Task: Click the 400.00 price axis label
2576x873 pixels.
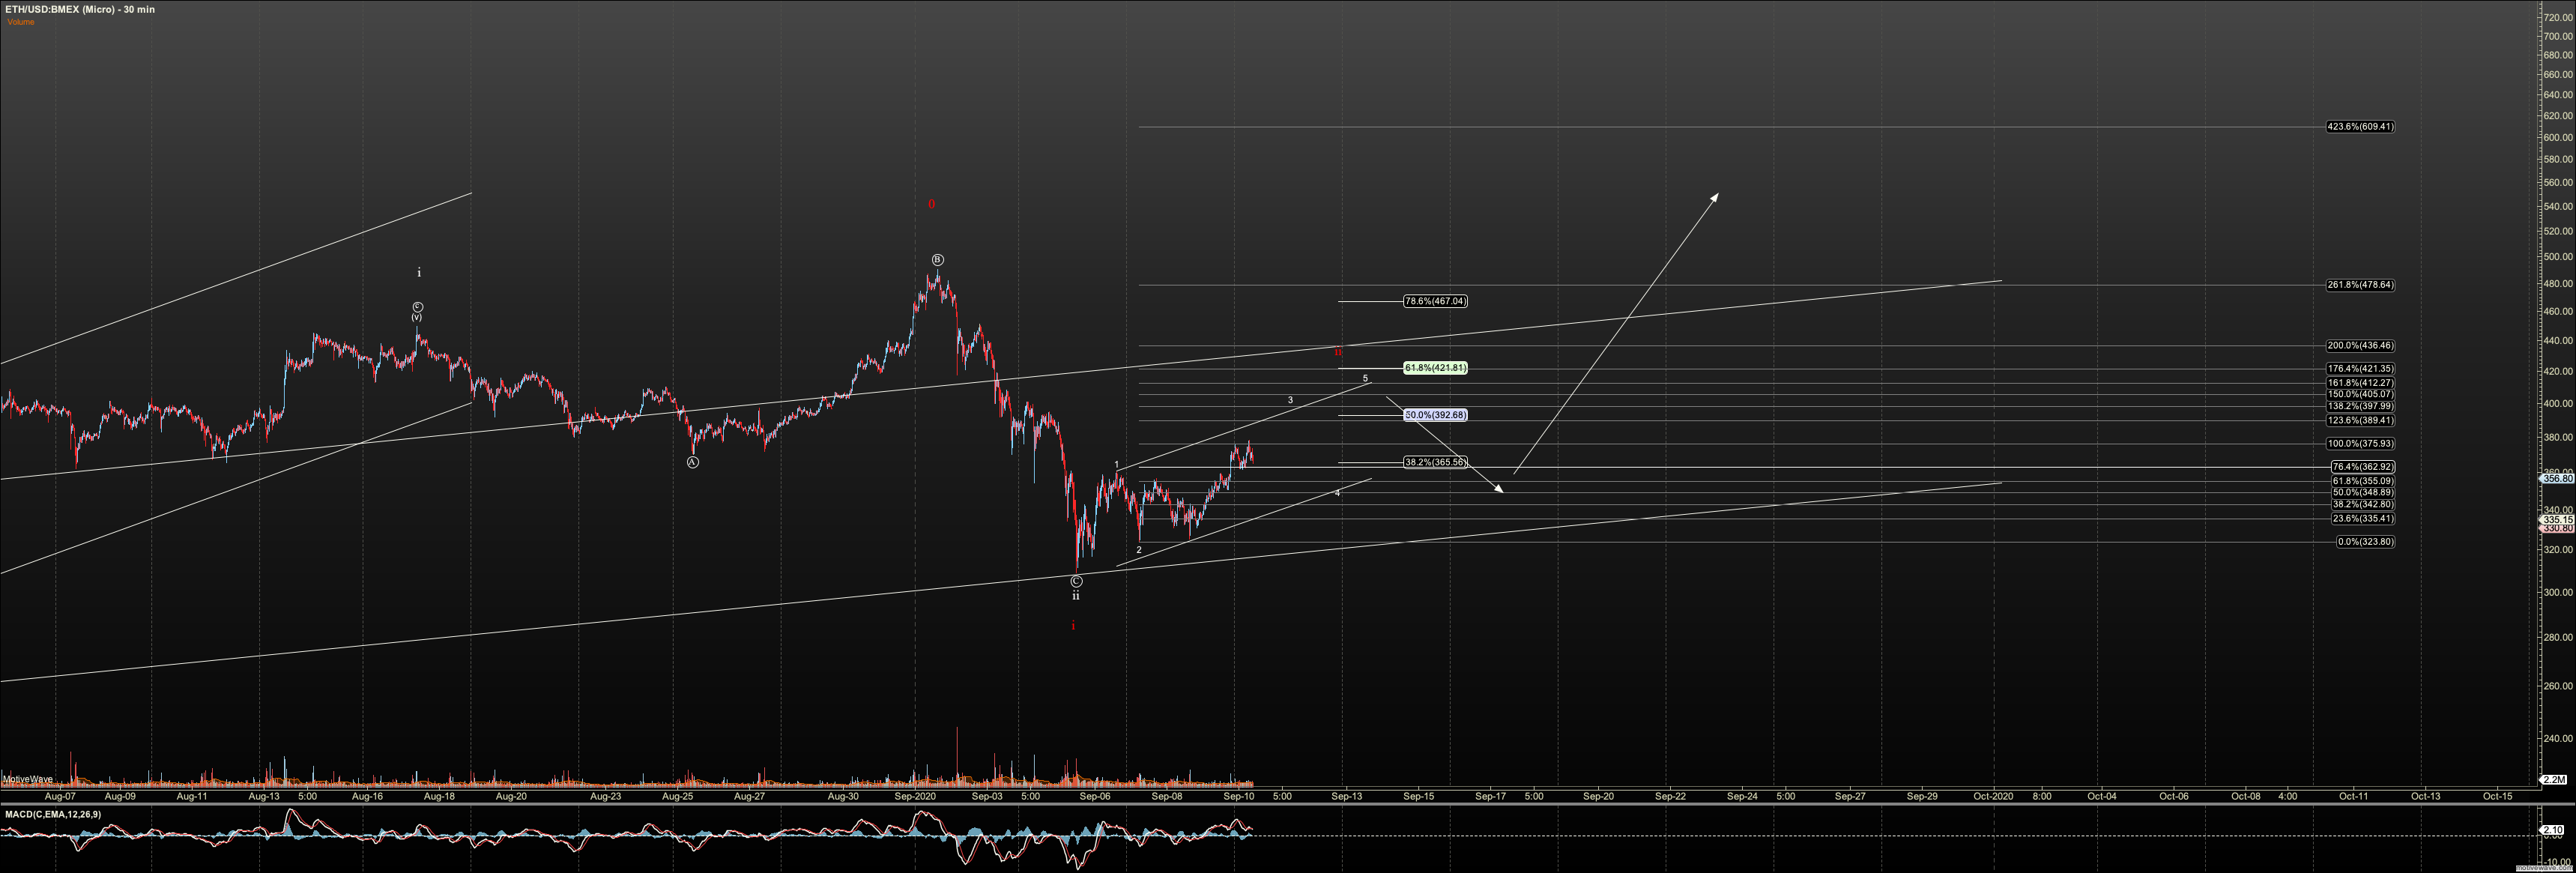Action: pyautogui.click(x=2558, y=404)
